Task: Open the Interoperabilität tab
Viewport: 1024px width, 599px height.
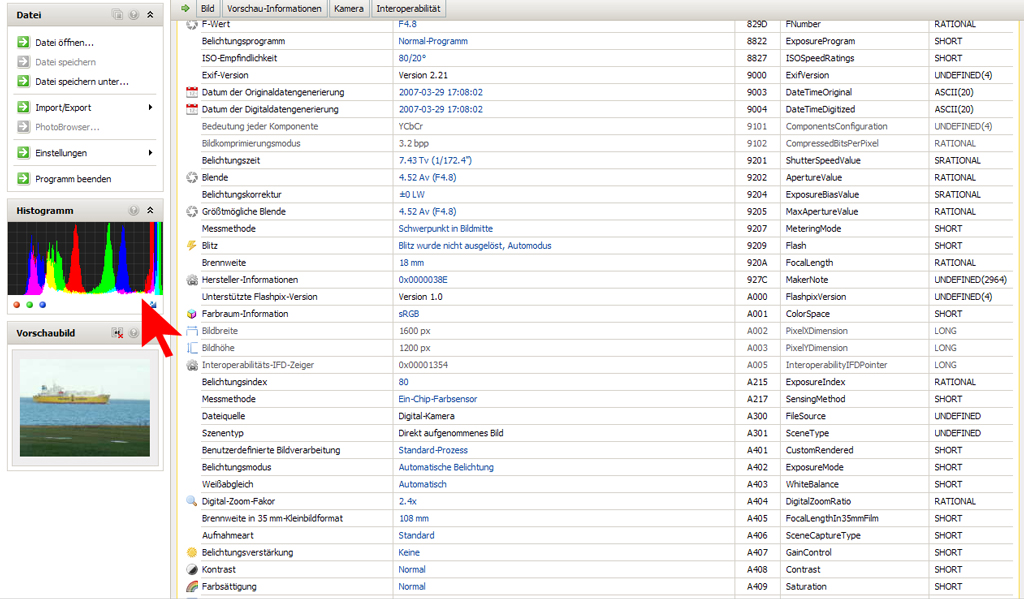Action: 408,9
